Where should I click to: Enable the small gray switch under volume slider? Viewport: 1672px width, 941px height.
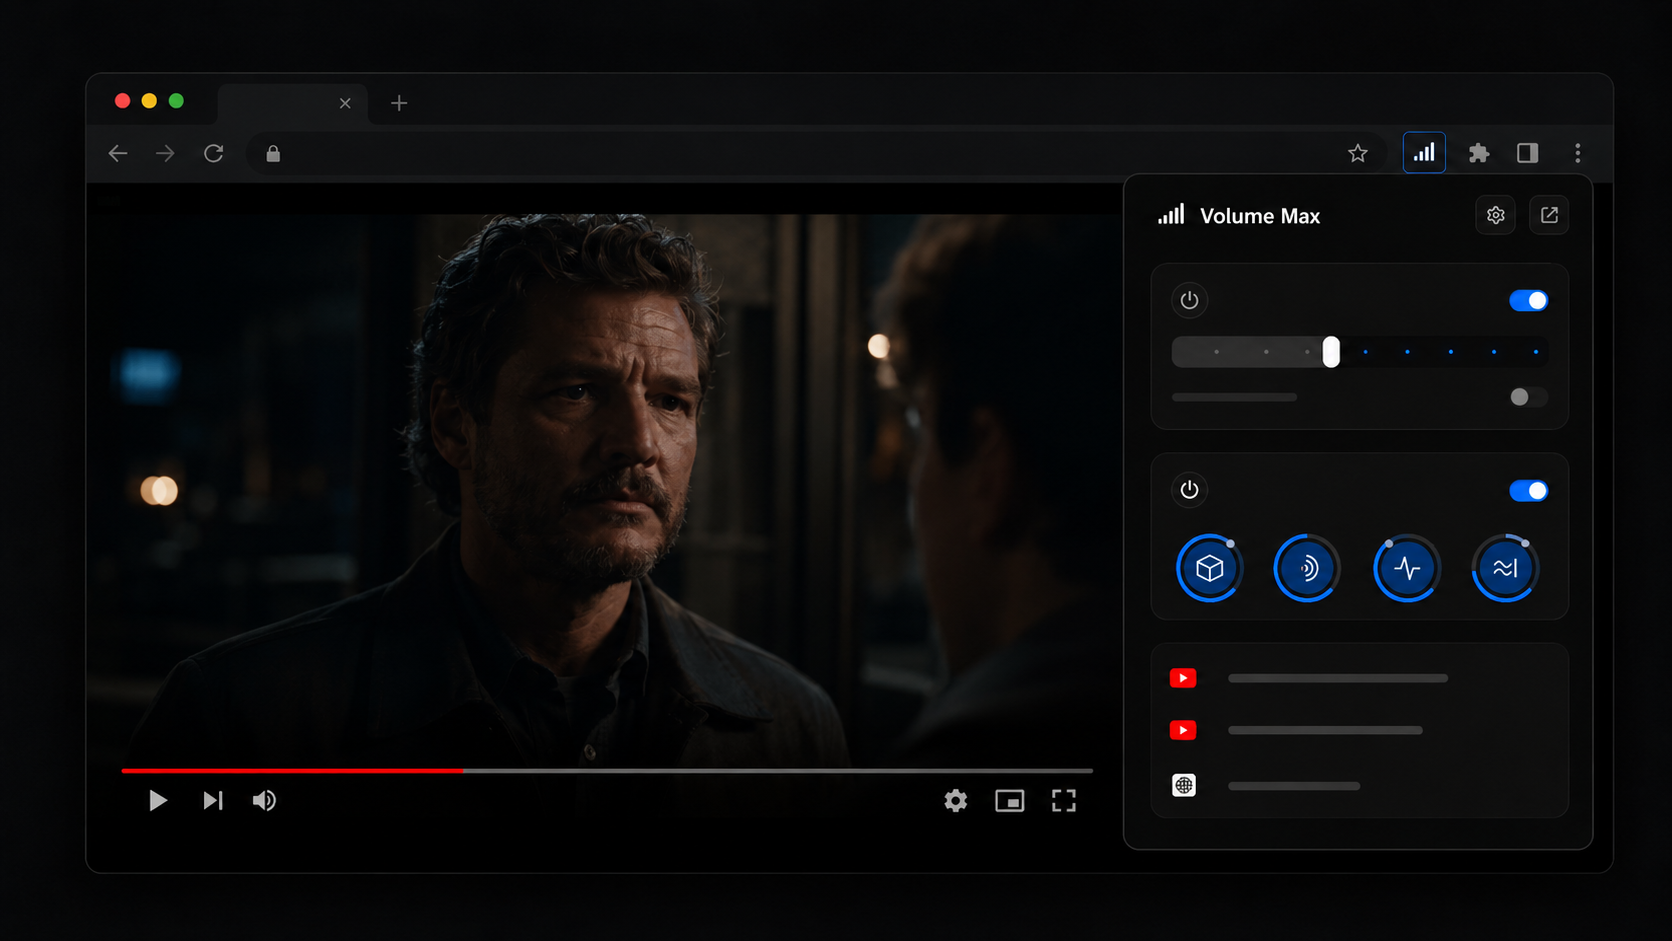[1528, 397]
